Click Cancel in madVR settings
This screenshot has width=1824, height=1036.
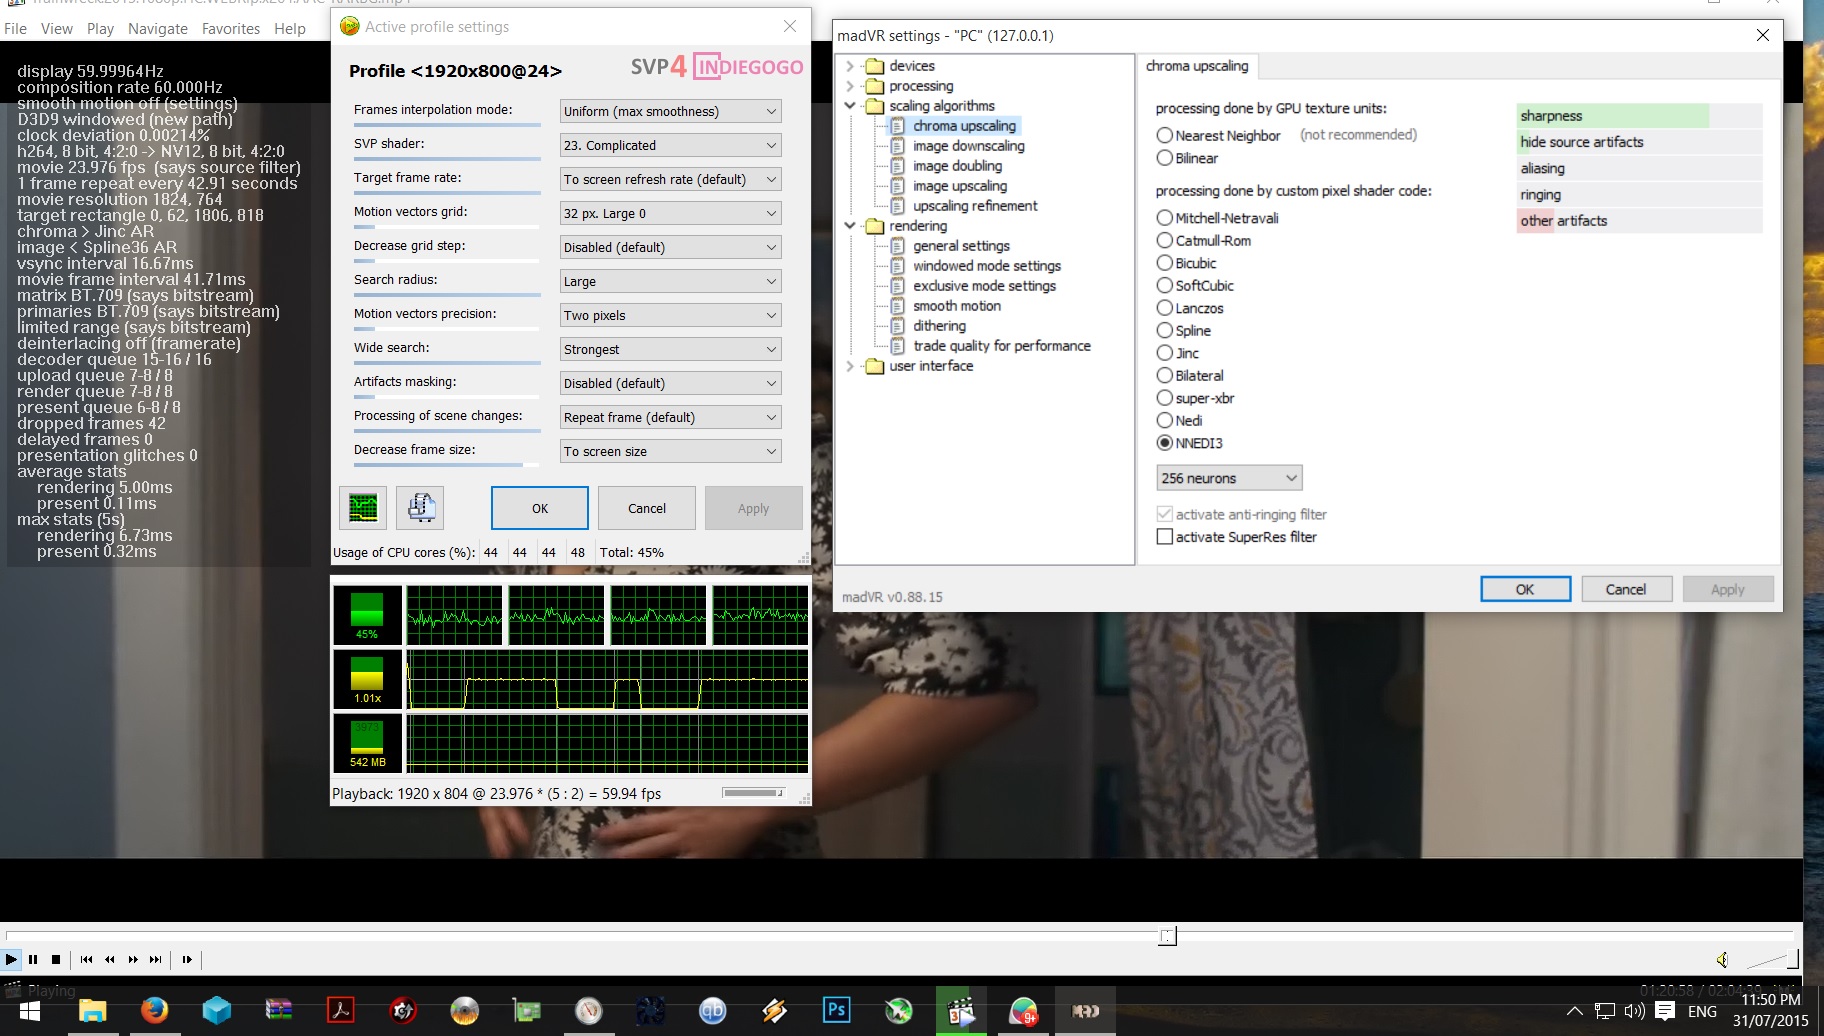(1625, 589)
